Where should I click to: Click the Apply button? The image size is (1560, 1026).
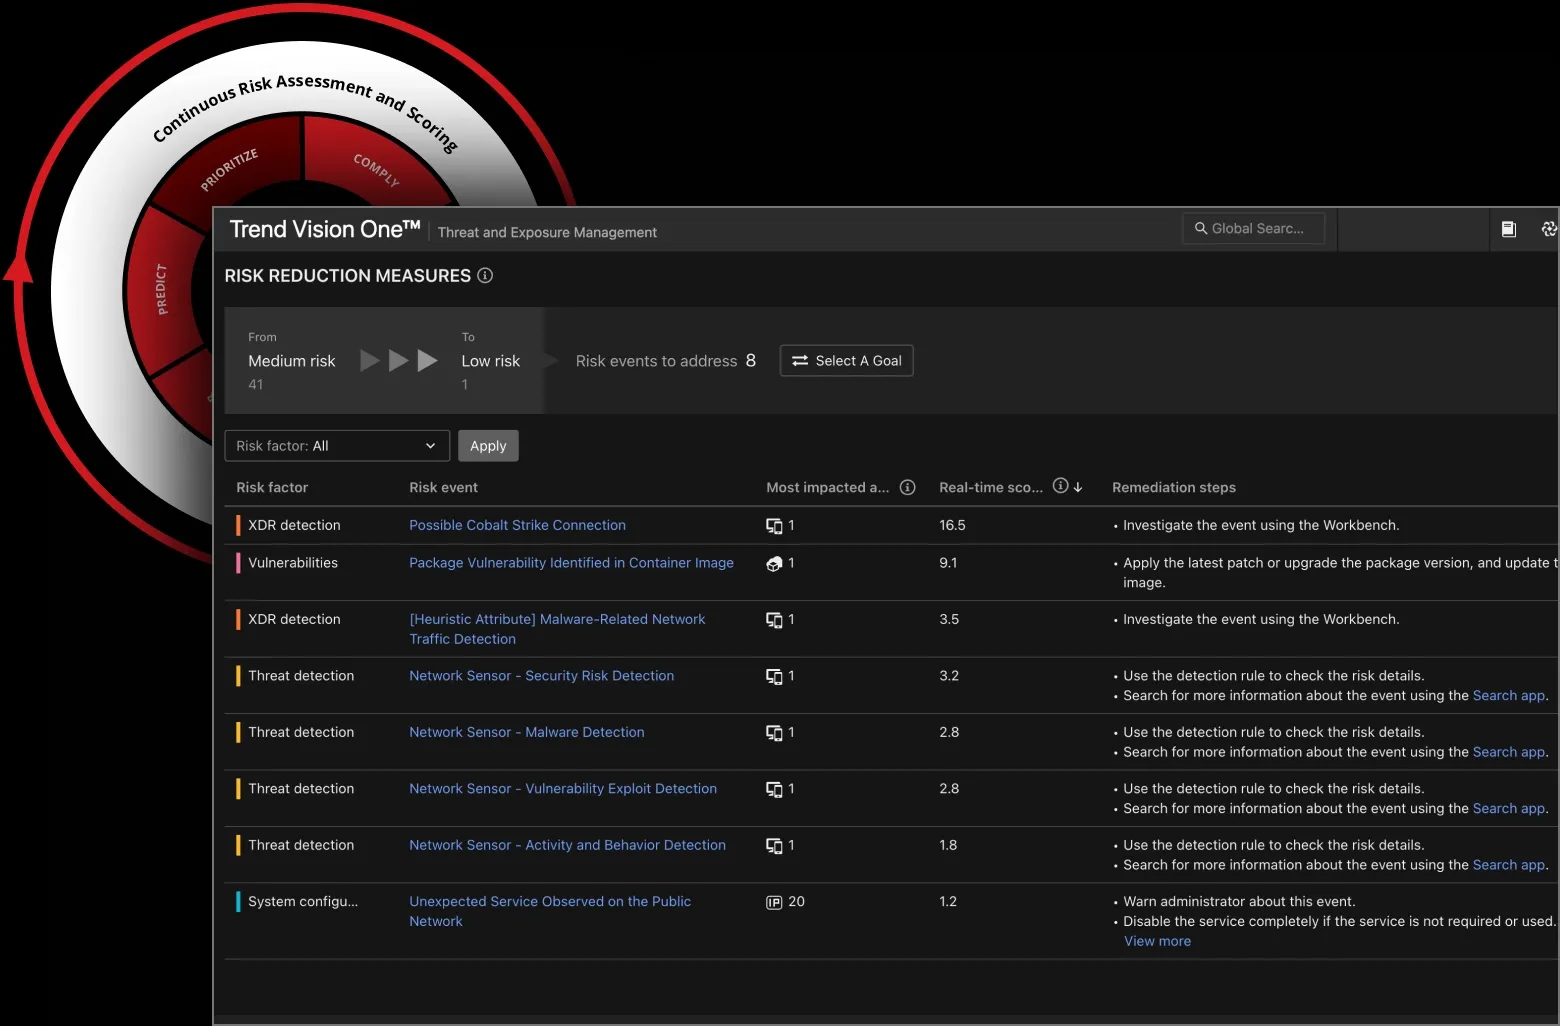click(x=488, y=446)
